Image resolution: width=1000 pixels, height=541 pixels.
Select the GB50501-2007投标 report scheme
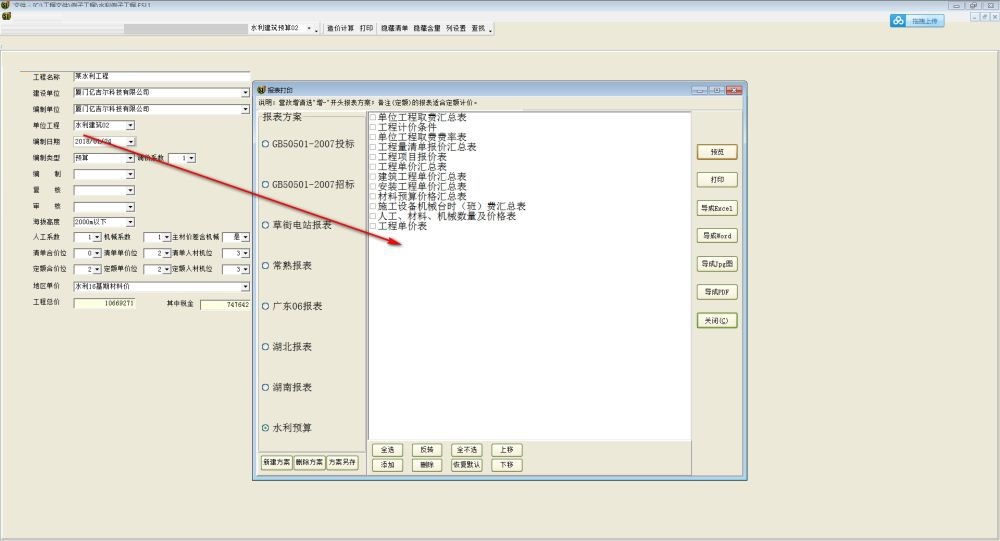tap(265, 144)
